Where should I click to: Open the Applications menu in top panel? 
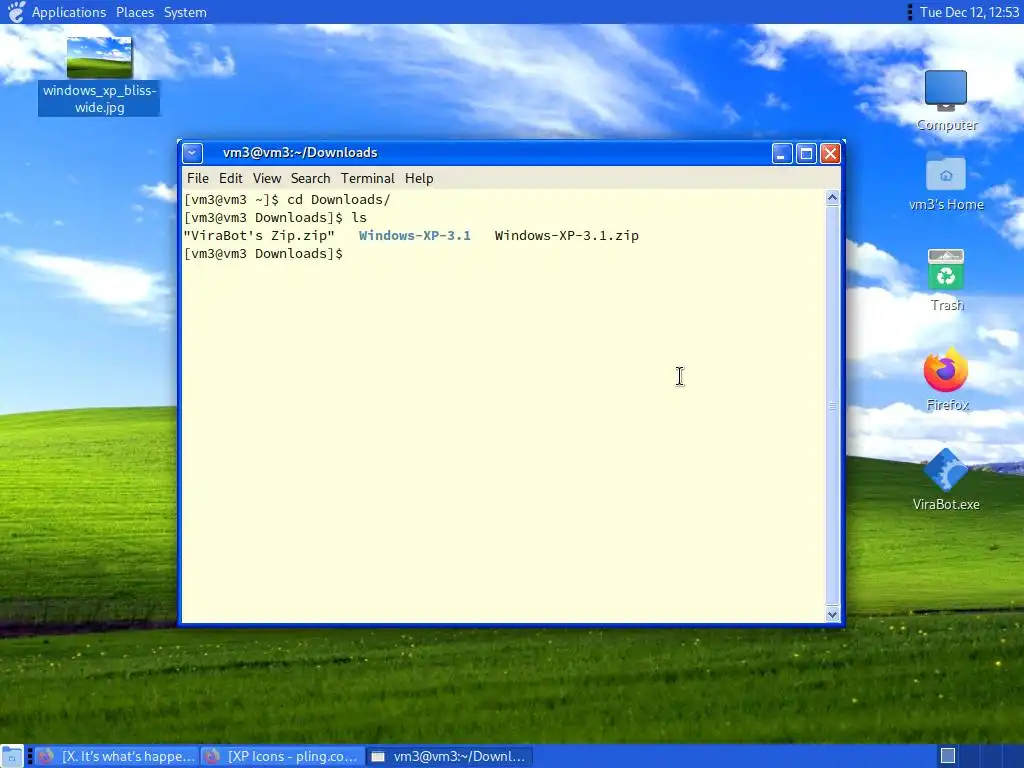(x=69, y=12)
